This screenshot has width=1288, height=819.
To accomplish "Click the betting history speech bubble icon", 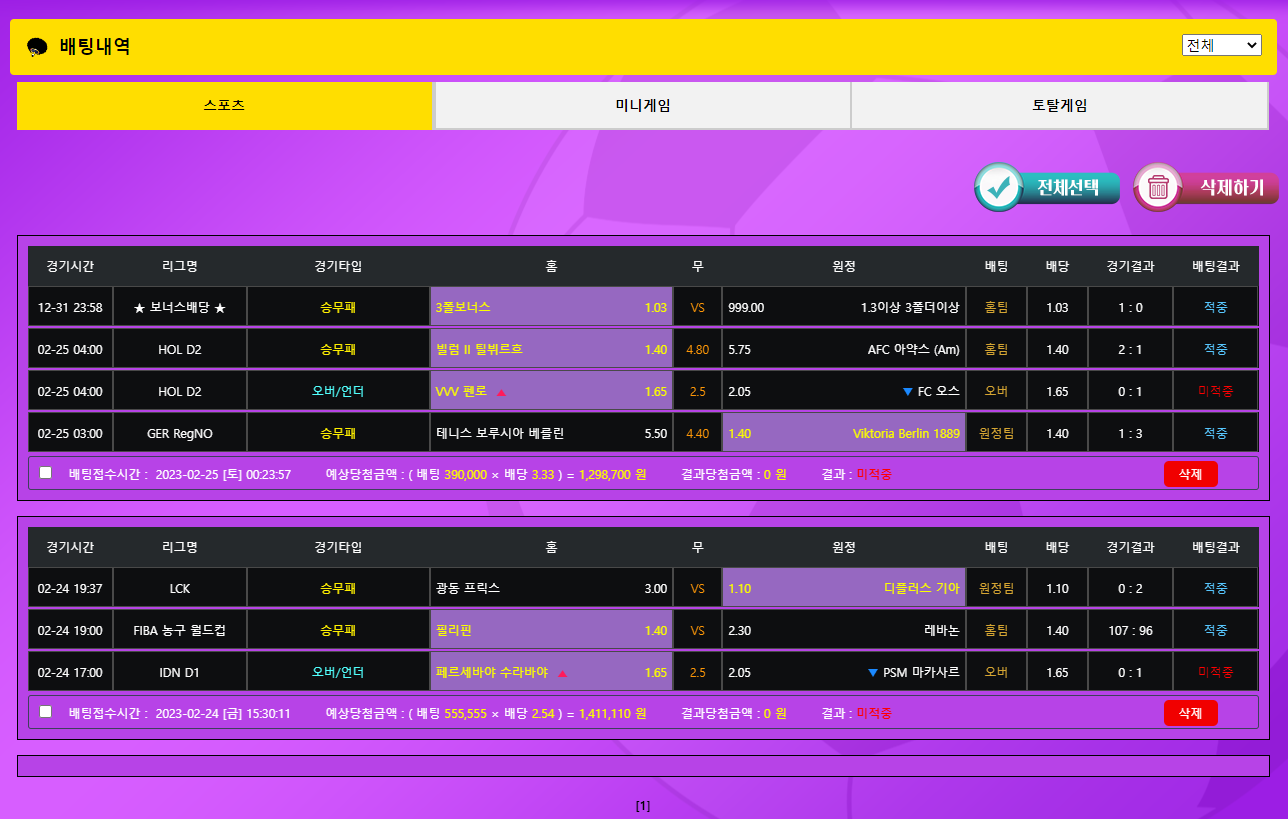I will [x=37, y=47].
